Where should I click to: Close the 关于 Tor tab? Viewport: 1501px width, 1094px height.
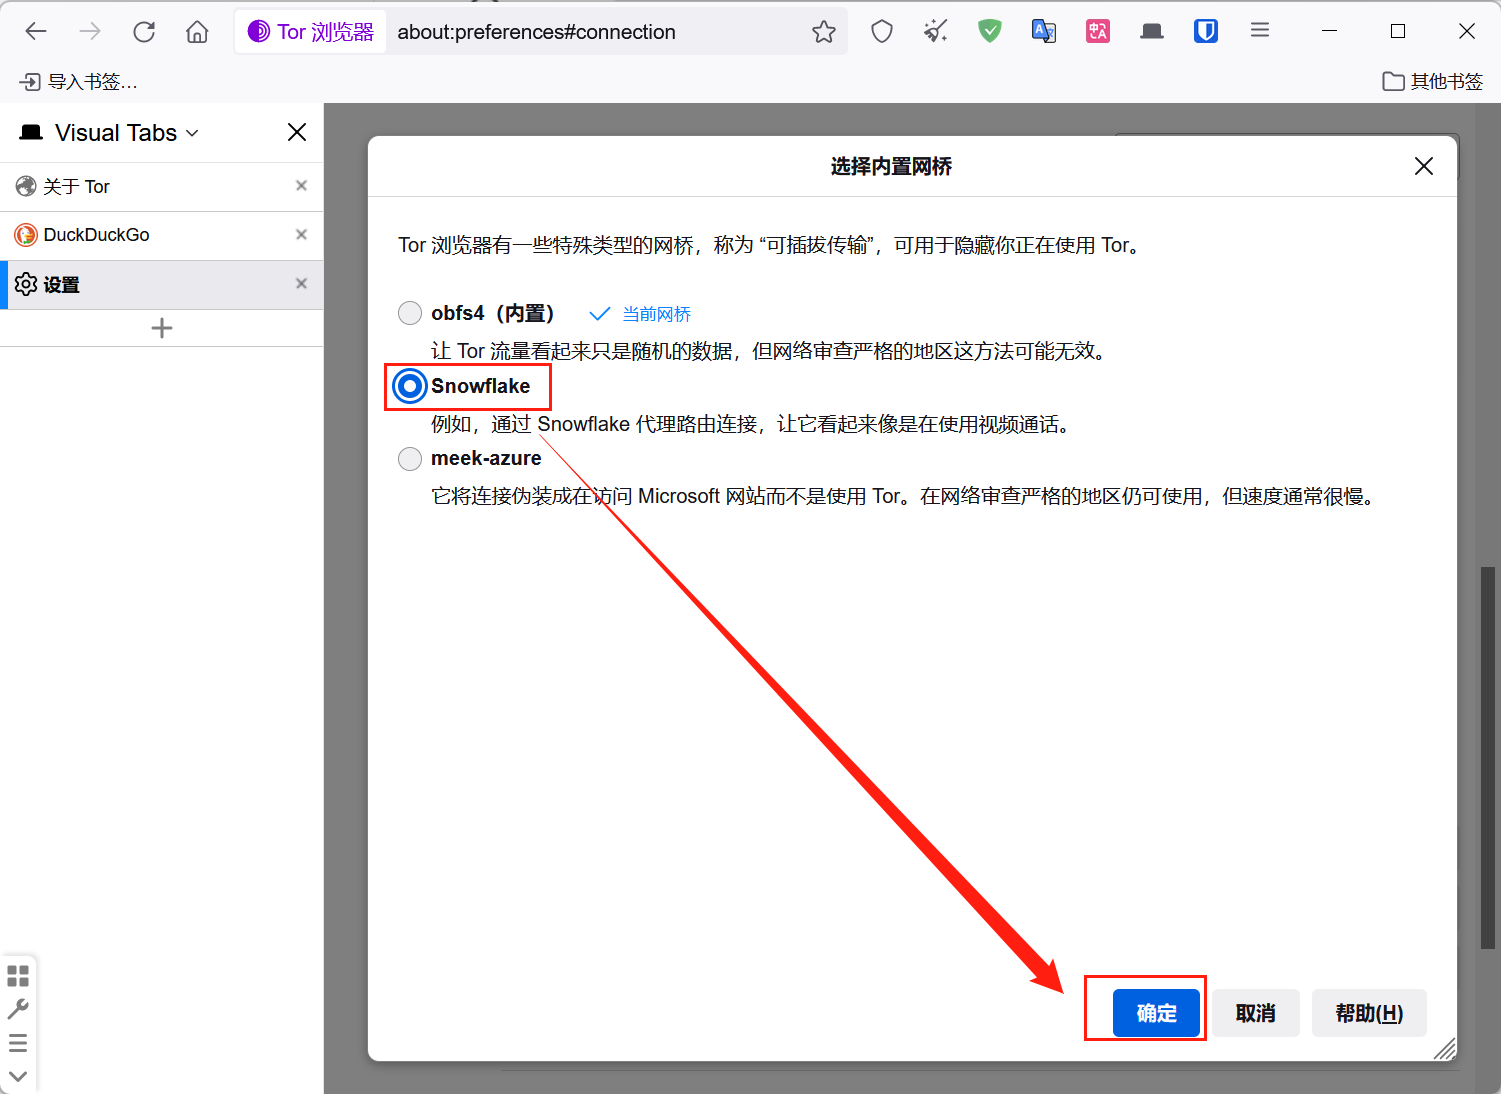[301, 186]
